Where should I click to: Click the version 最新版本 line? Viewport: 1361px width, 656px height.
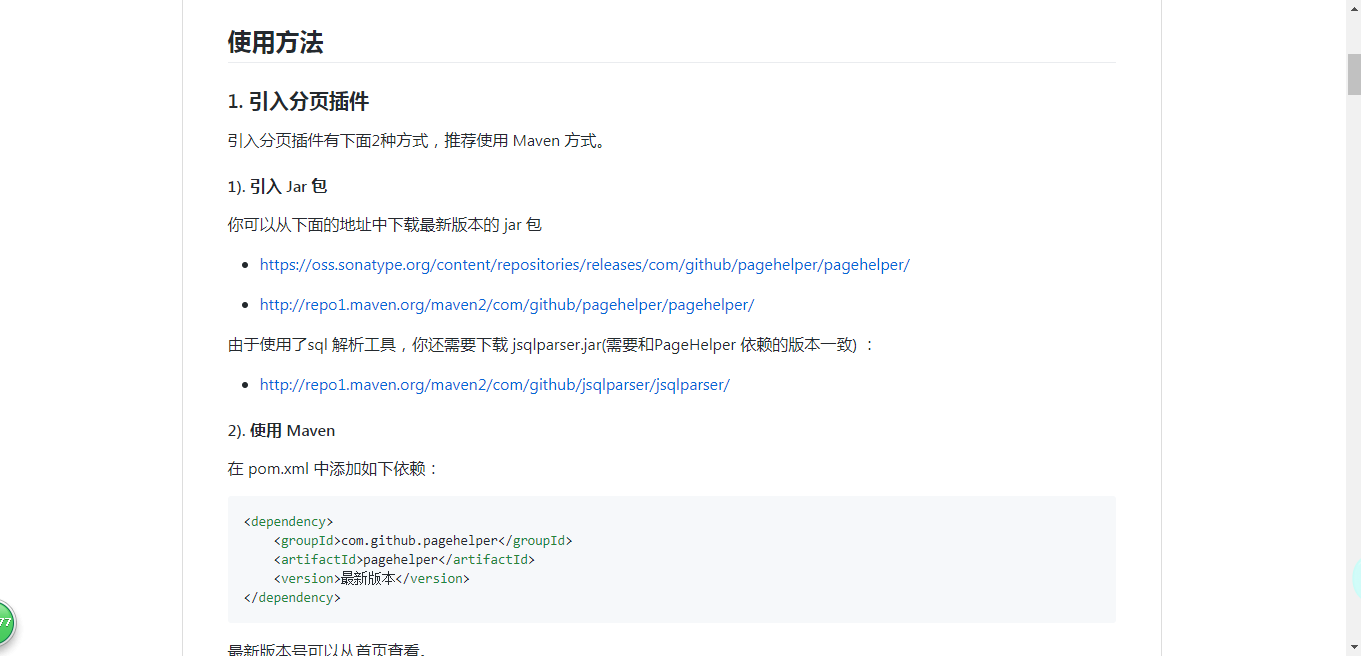[370, 578]
